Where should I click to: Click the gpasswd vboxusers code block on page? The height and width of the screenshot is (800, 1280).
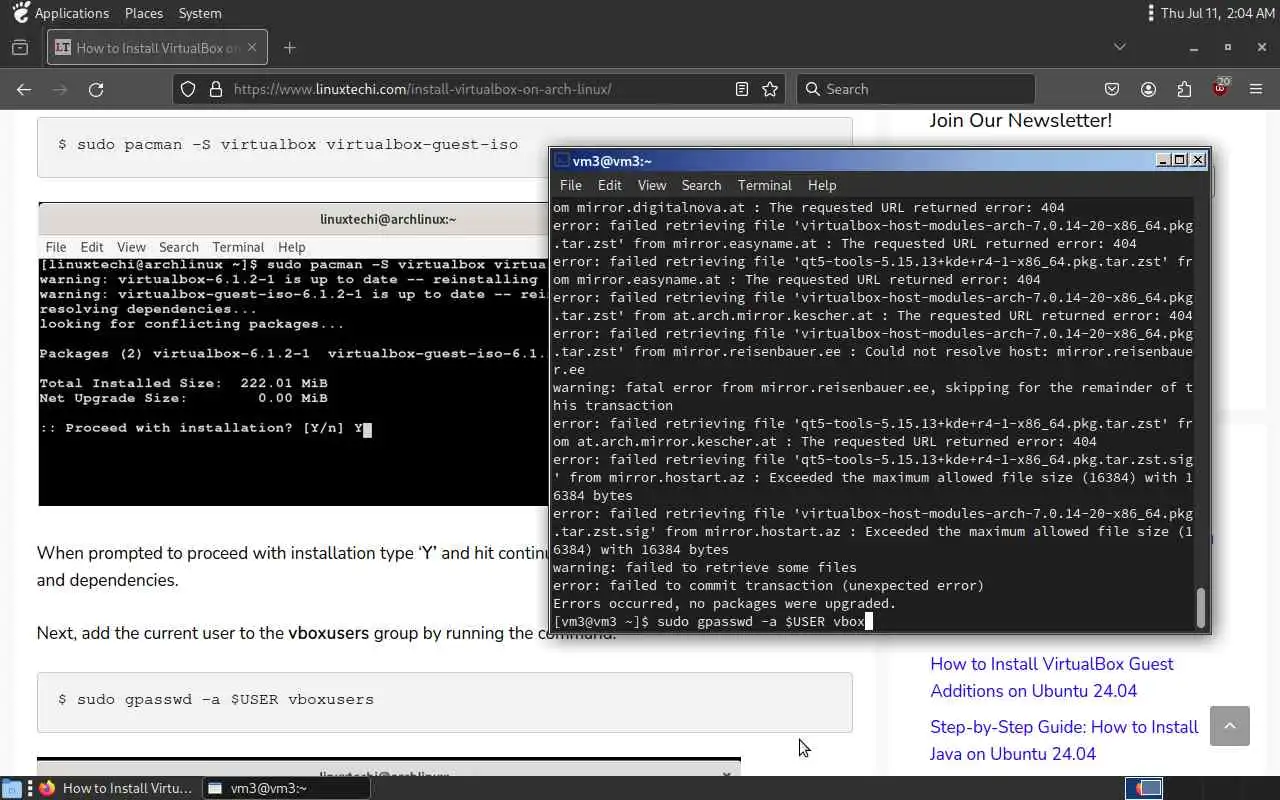pyautogui.click(x=445, y=701)
